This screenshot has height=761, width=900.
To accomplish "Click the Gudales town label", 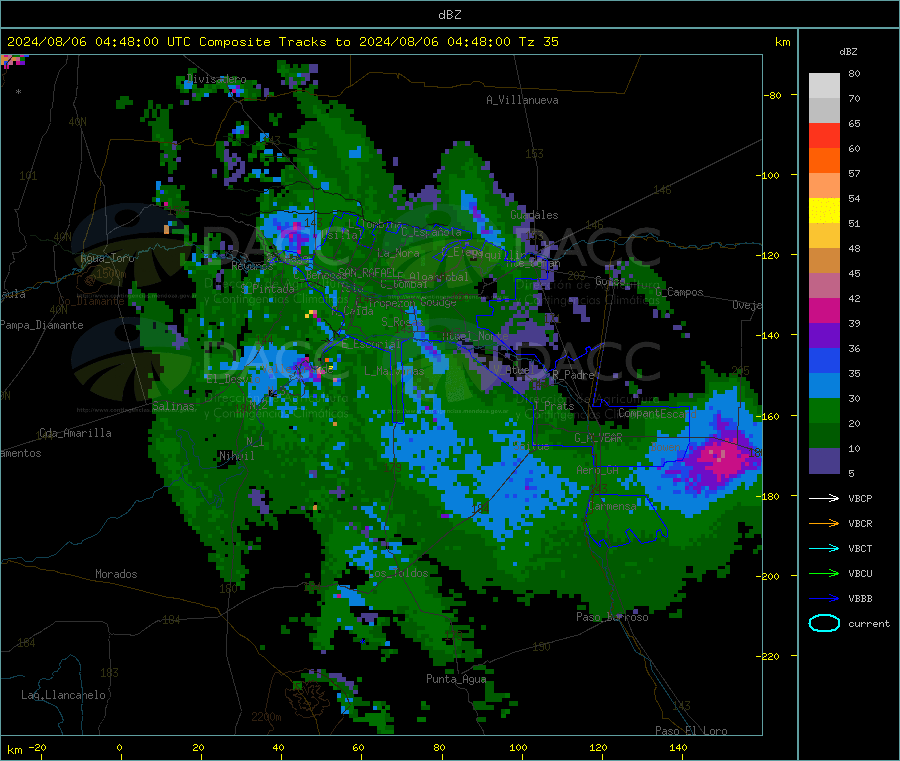I will click(x=534, y=215).
